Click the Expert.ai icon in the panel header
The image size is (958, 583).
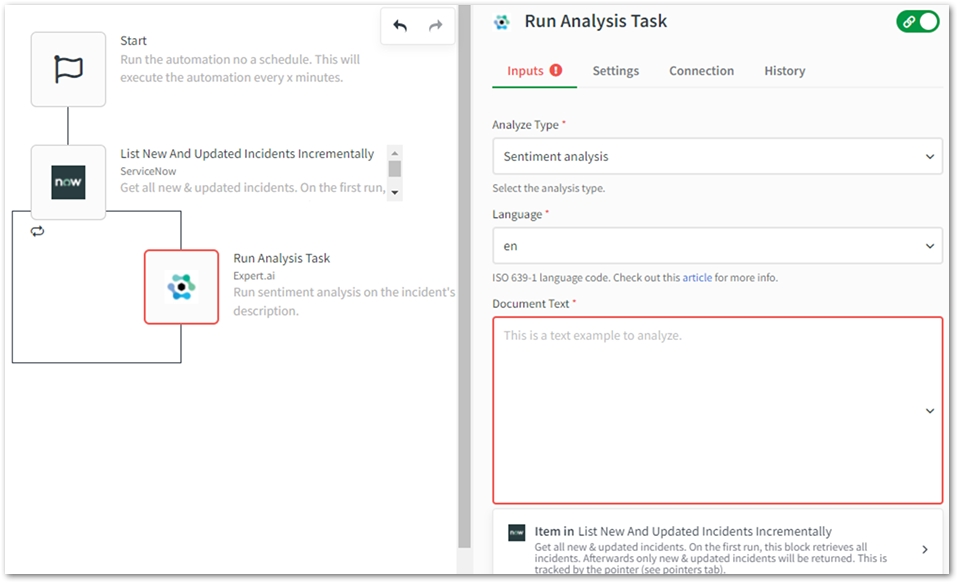(501, 20)
